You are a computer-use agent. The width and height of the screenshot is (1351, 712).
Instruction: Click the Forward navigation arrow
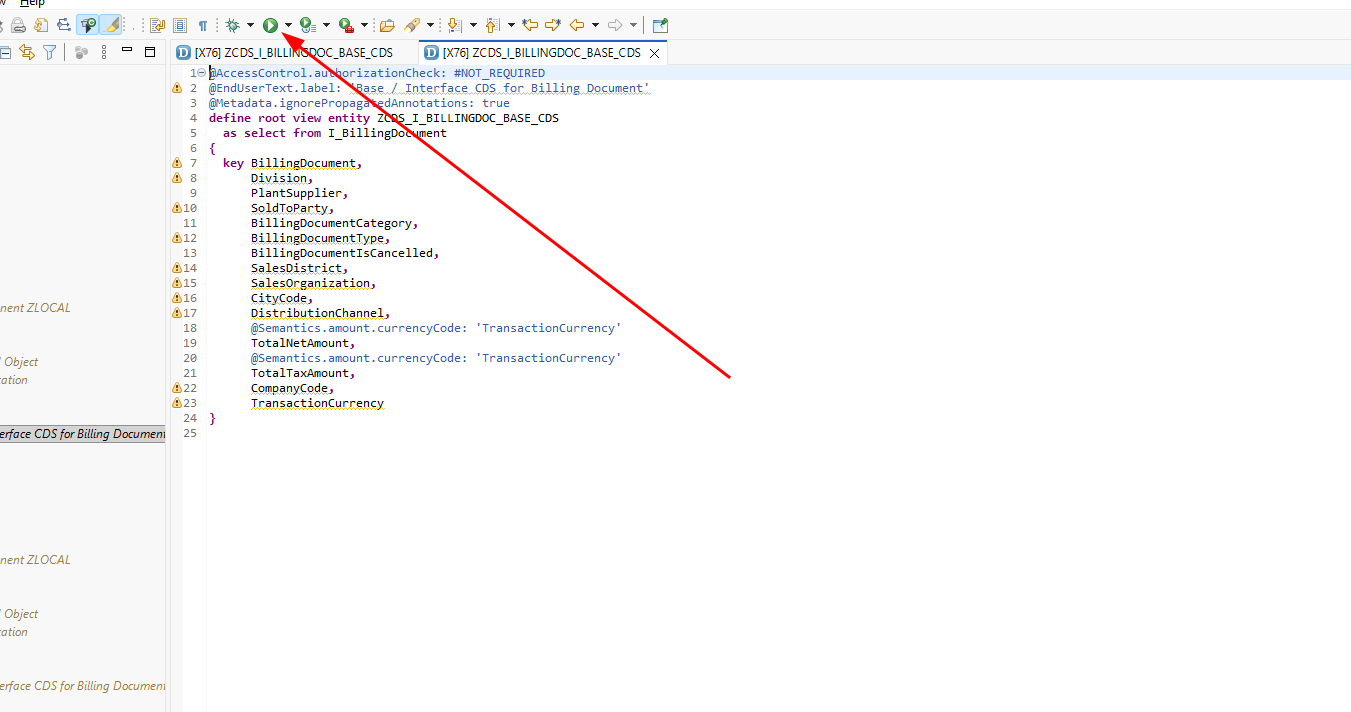(x=615, y=25)
